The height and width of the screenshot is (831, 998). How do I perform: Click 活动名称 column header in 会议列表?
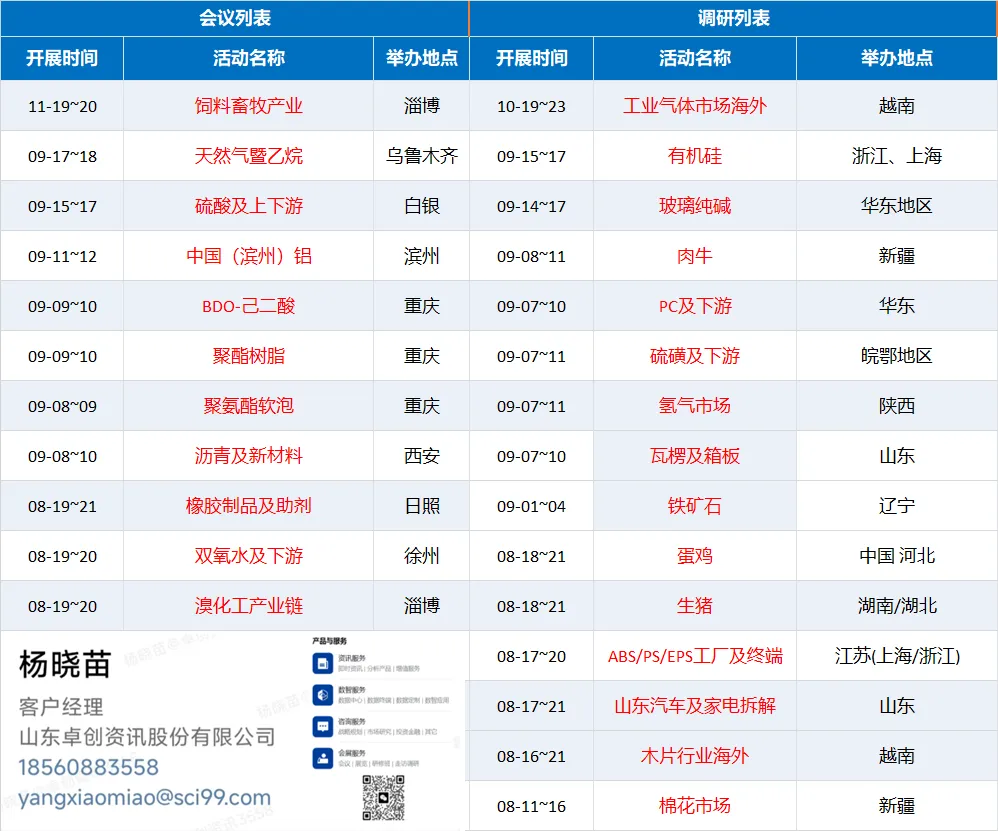pyautogui.click(x=248, y=59)
